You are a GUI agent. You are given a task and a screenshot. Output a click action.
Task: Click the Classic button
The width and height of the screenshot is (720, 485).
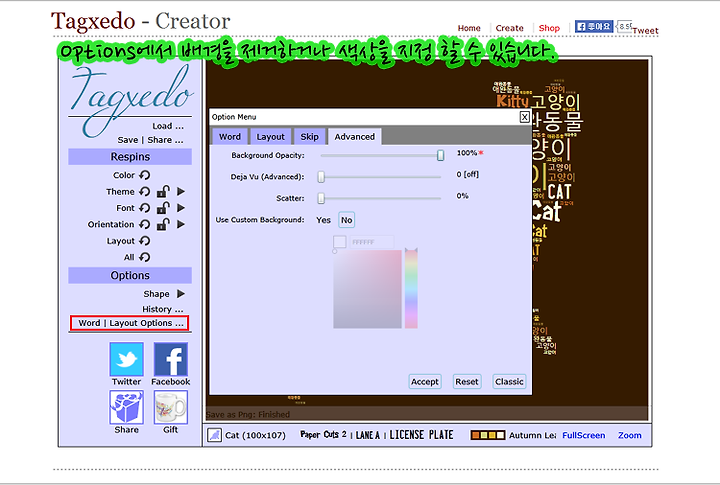coord(509,382)
